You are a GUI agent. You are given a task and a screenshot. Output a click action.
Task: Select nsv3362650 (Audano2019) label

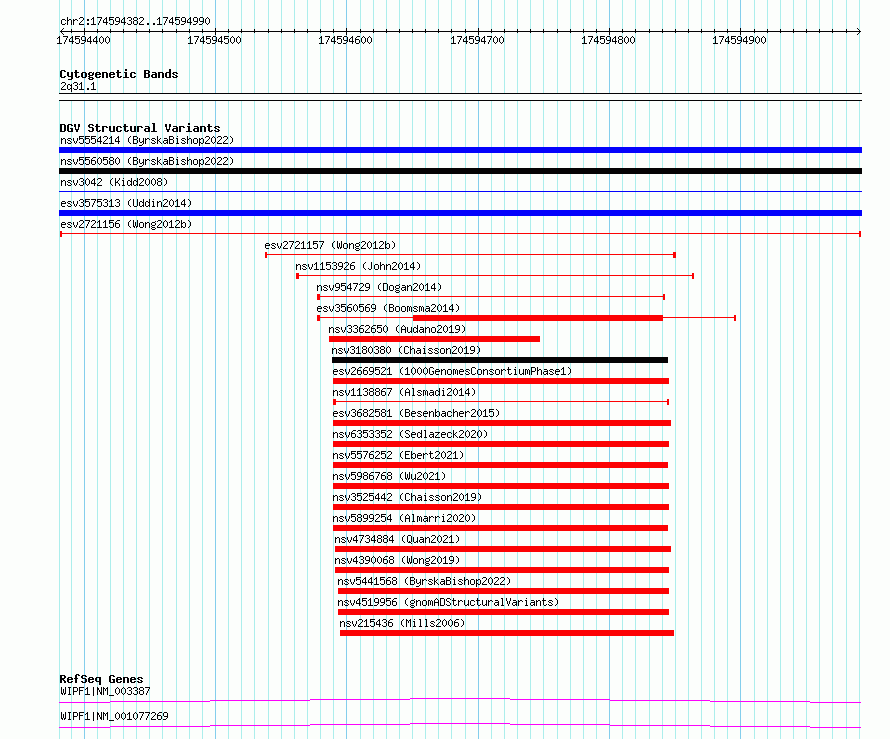pos(397,329)
